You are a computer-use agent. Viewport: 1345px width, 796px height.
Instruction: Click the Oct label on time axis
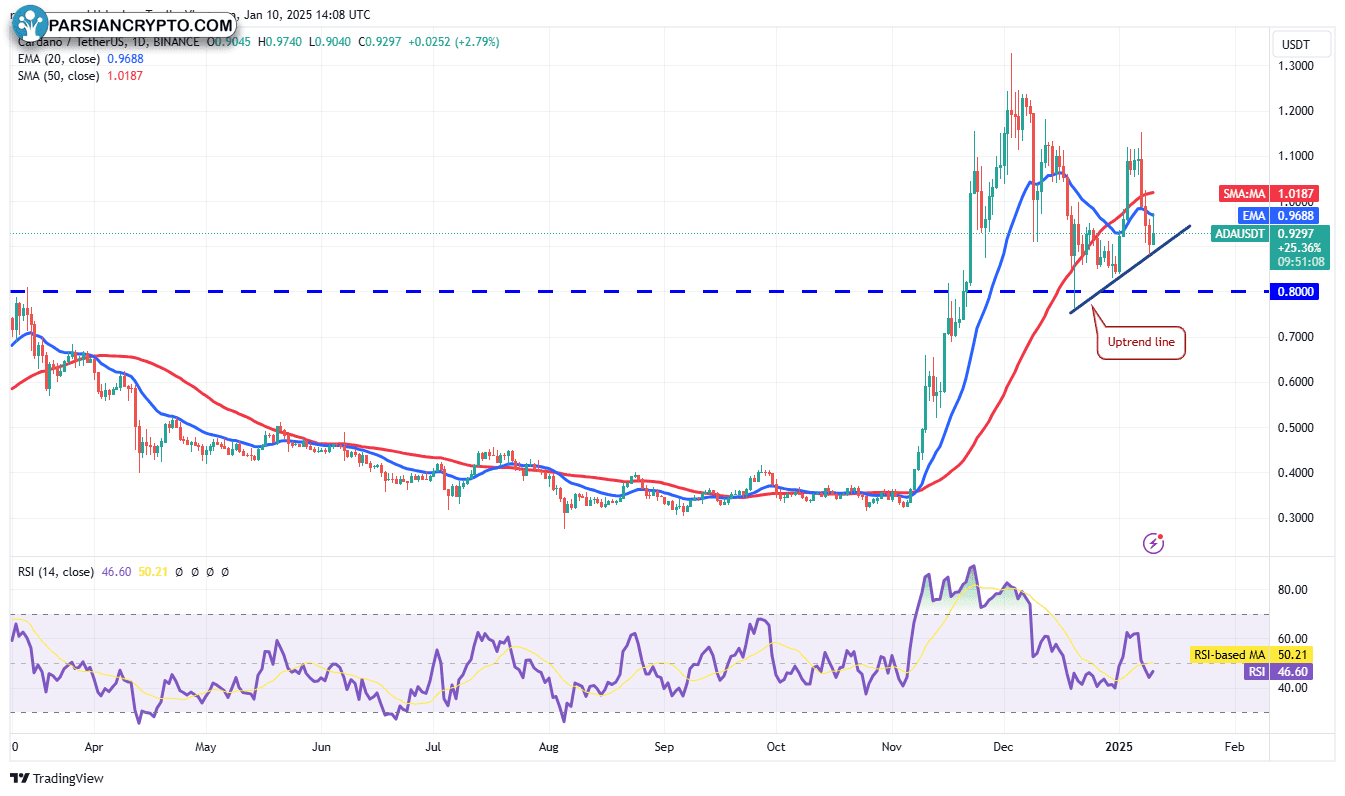[x=776, y=747]
